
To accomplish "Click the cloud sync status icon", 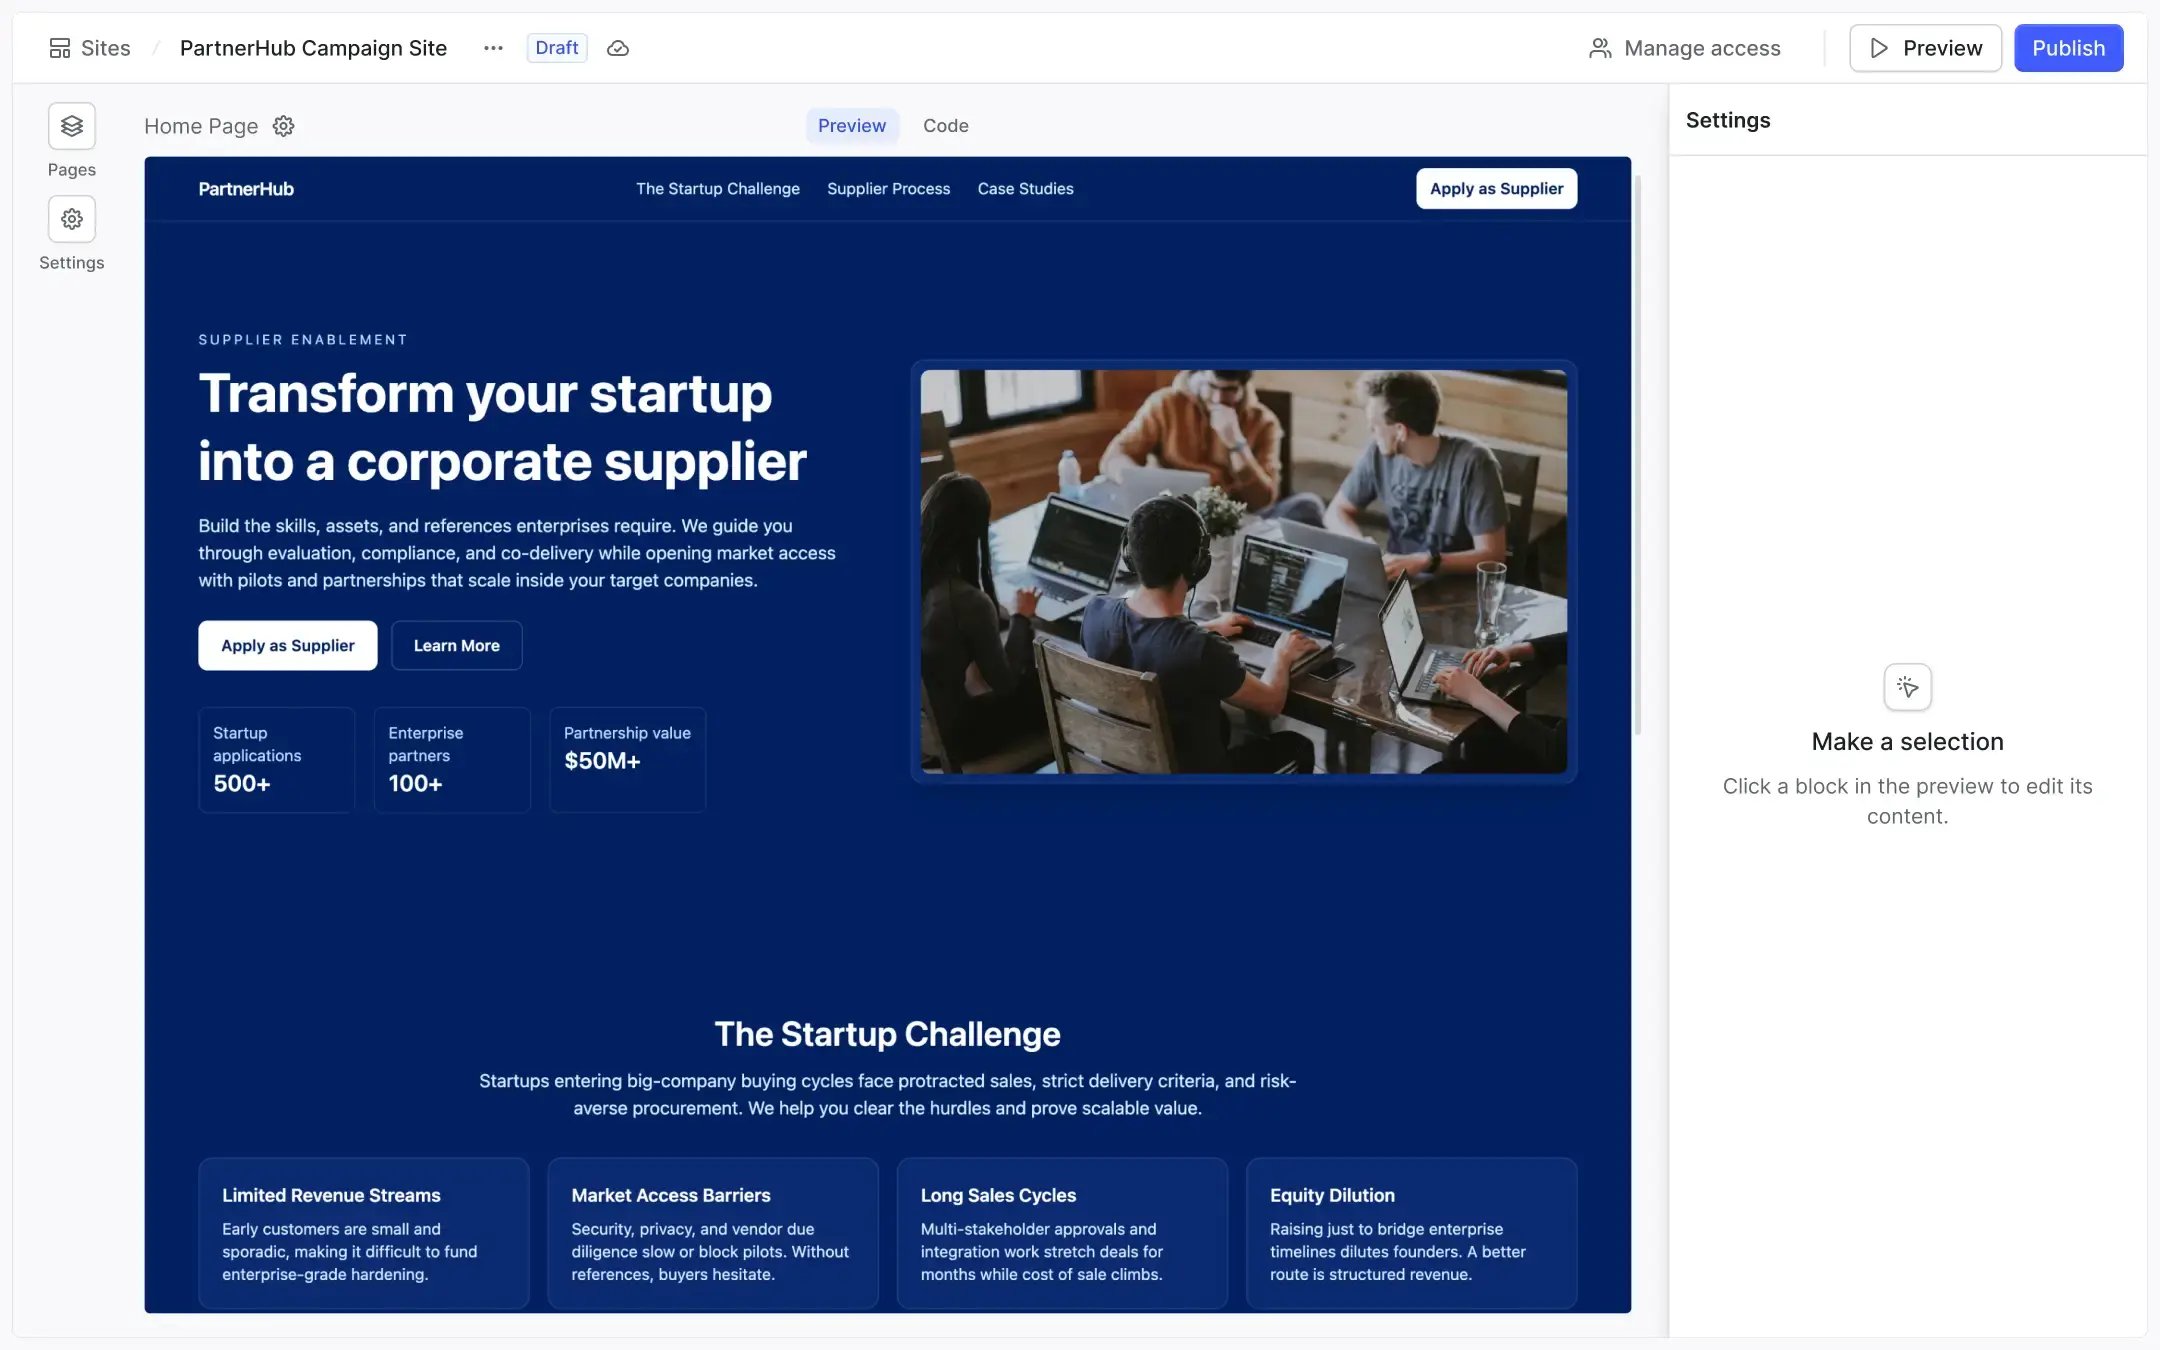I will 618,47.
